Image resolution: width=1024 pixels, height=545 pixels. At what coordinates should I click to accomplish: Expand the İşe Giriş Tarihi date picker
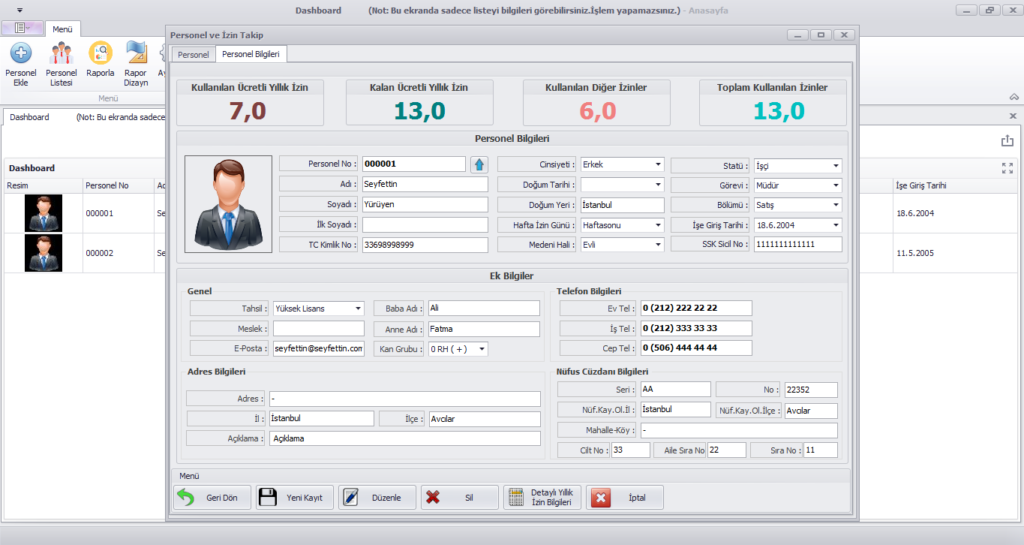point(835,224)
